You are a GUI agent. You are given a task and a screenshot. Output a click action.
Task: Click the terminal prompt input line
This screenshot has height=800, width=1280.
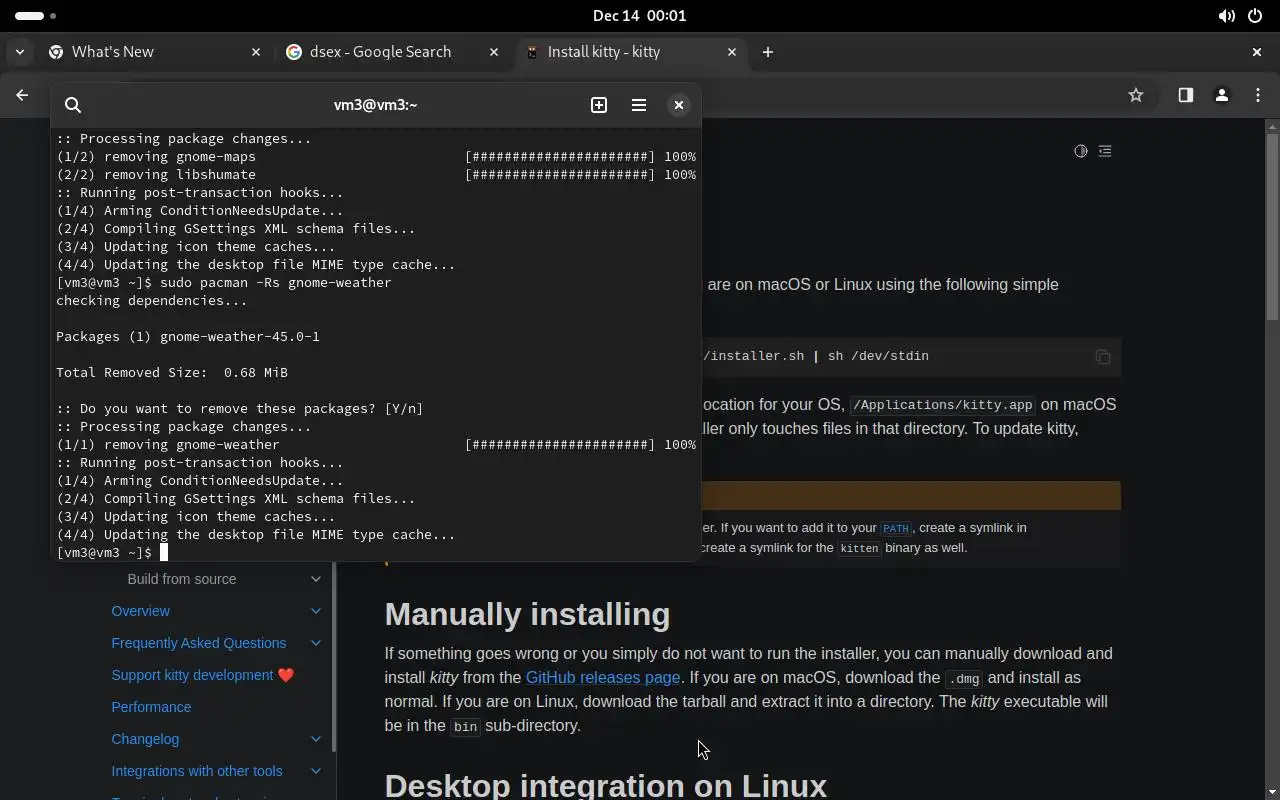tap(376, 552)
